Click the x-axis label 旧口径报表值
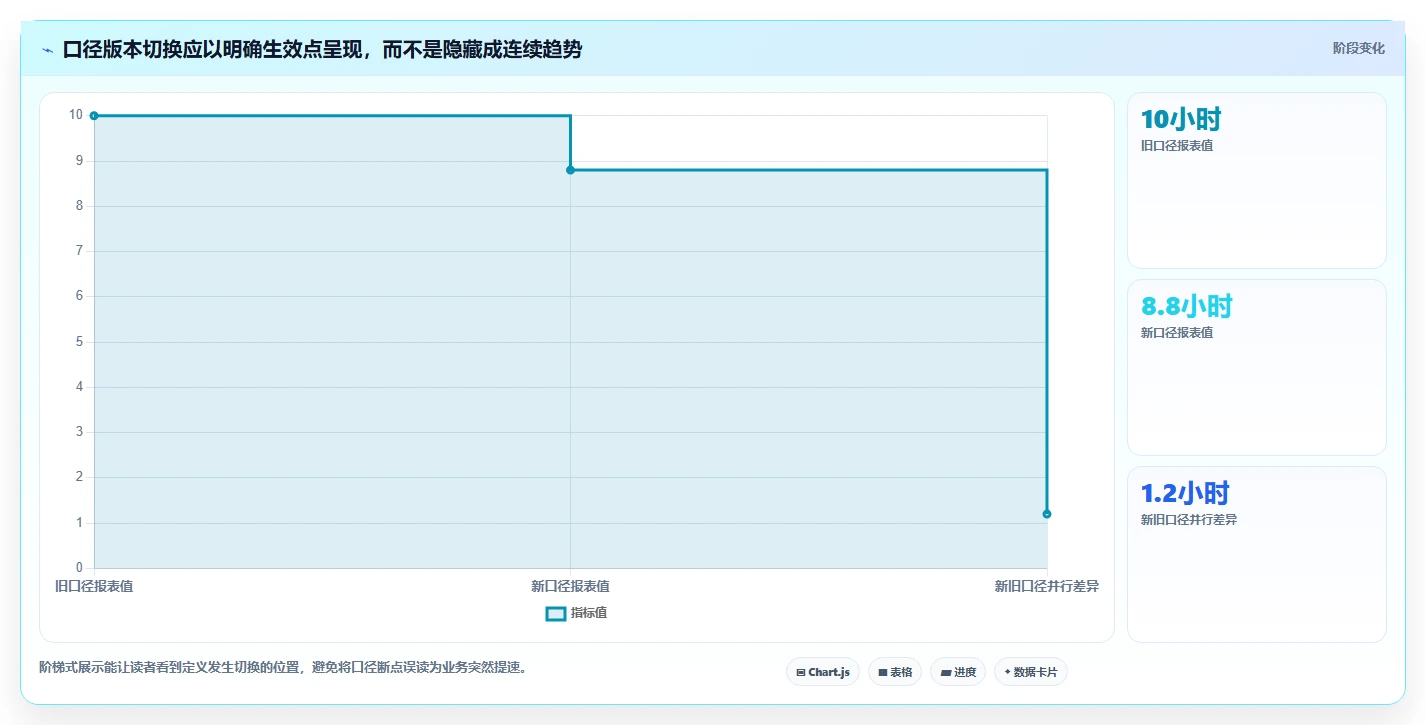Viewport: 1426px width, 725px height. click(x=94, y=586)
